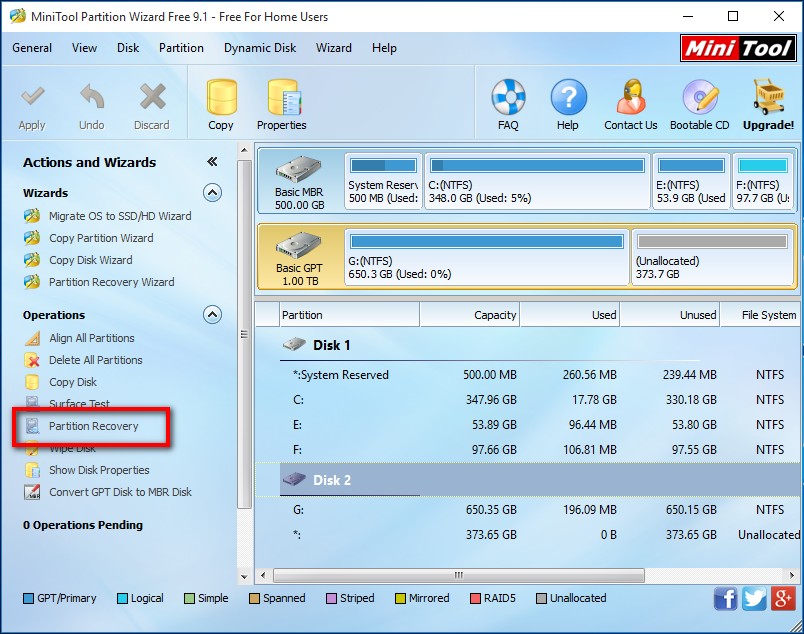
Task: Open Properties from the toolbar
Action: click(282, 98)
